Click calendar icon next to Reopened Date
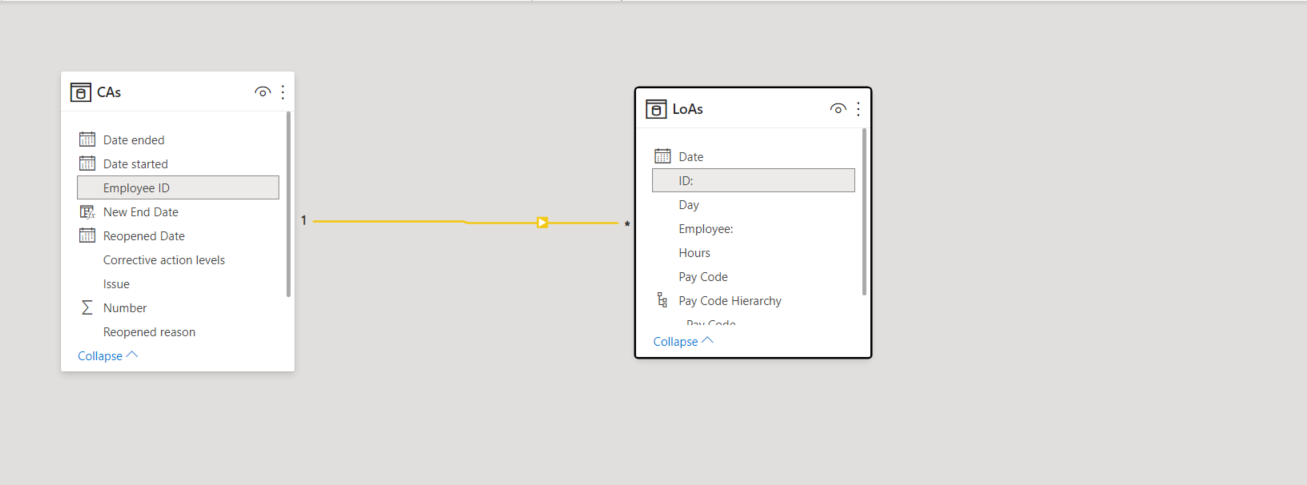The width and height of the screenshot is (1307, 485). point(87,236)
